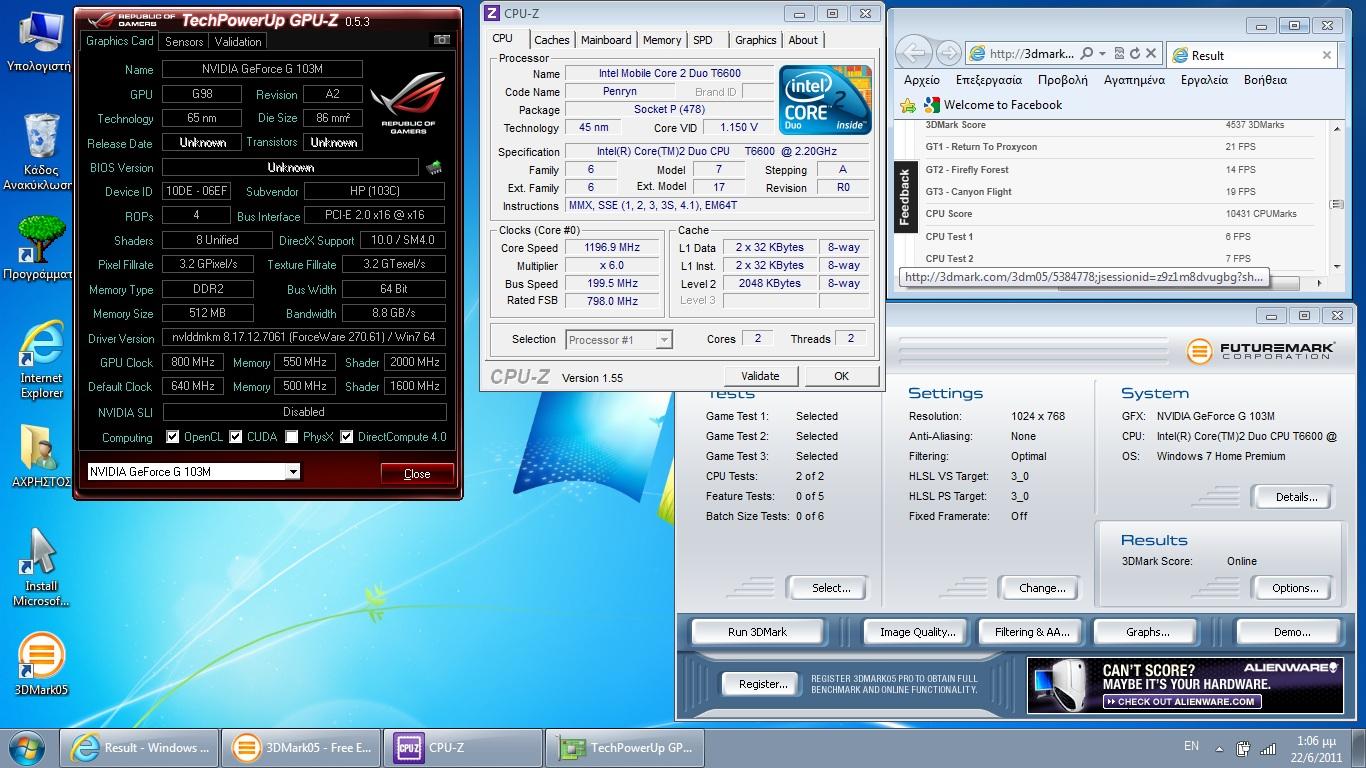Click GPU-Z screenshot camera icon

point(441,40)
